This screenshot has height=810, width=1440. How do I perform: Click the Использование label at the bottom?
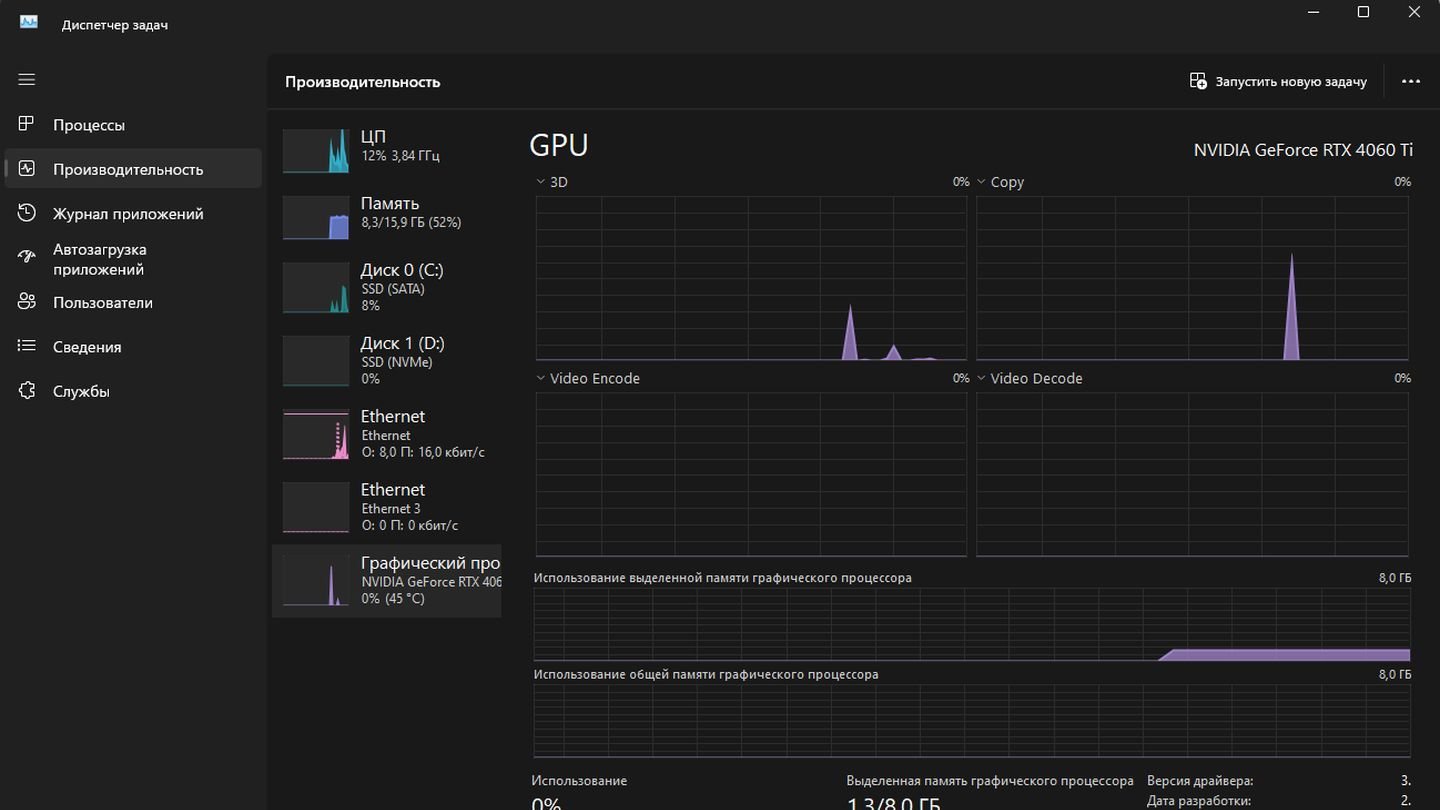(x=579, y=781)
